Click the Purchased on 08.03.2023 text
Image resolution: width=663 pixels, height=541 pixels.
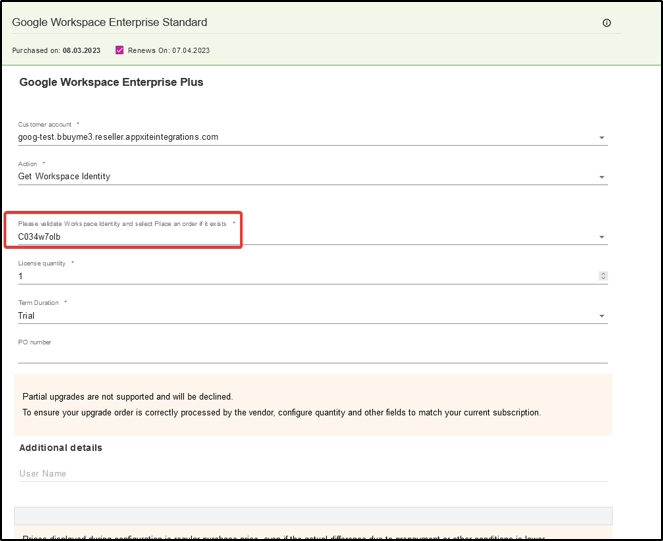point(56,50)
